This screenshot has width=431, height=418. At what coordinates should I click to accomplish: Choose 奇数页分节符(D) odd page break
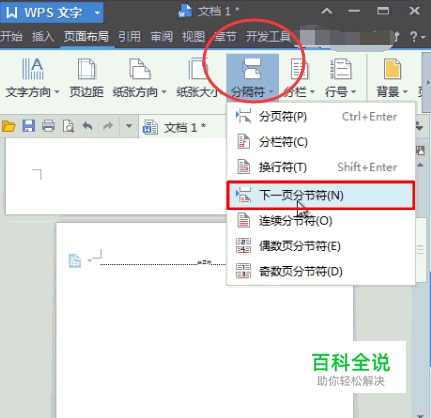[321, 271]
